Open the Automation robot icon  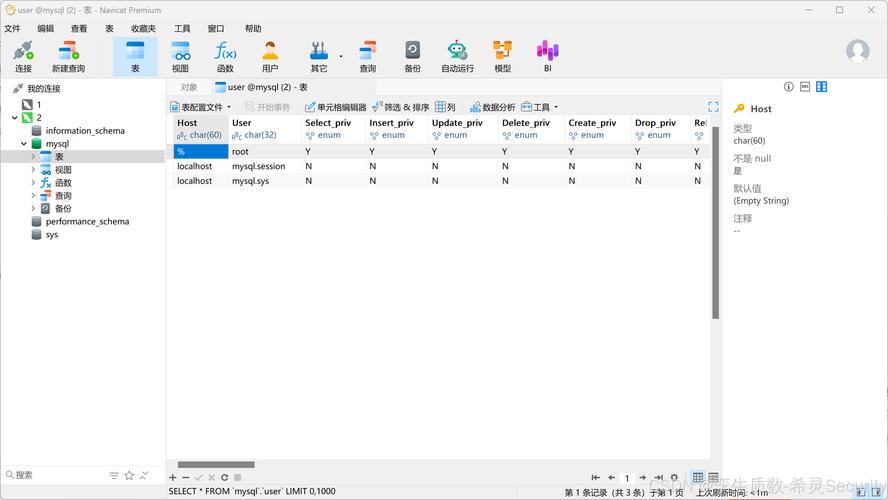click(458, 57)
